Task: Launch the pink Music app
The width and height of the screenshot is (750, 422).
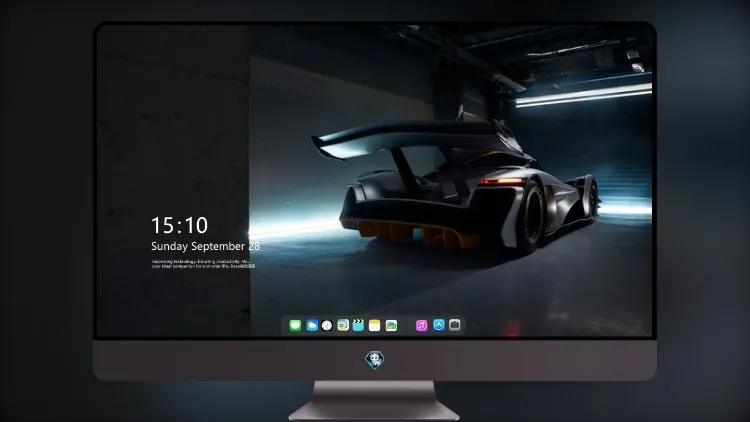Action: (x=421, y=325)
